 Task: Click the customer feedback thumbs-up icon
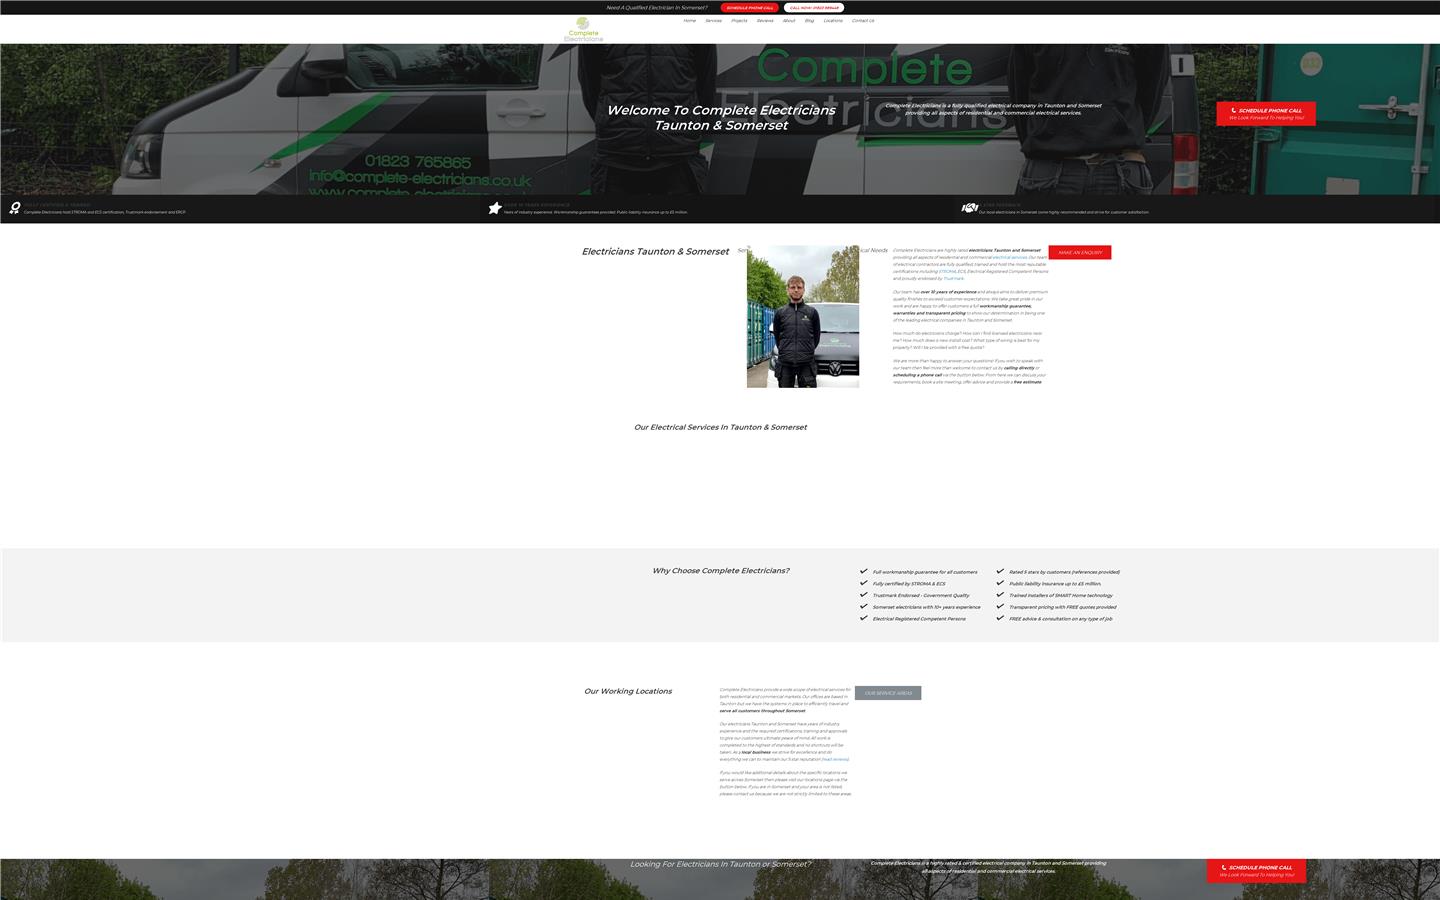tap(970, 208)
